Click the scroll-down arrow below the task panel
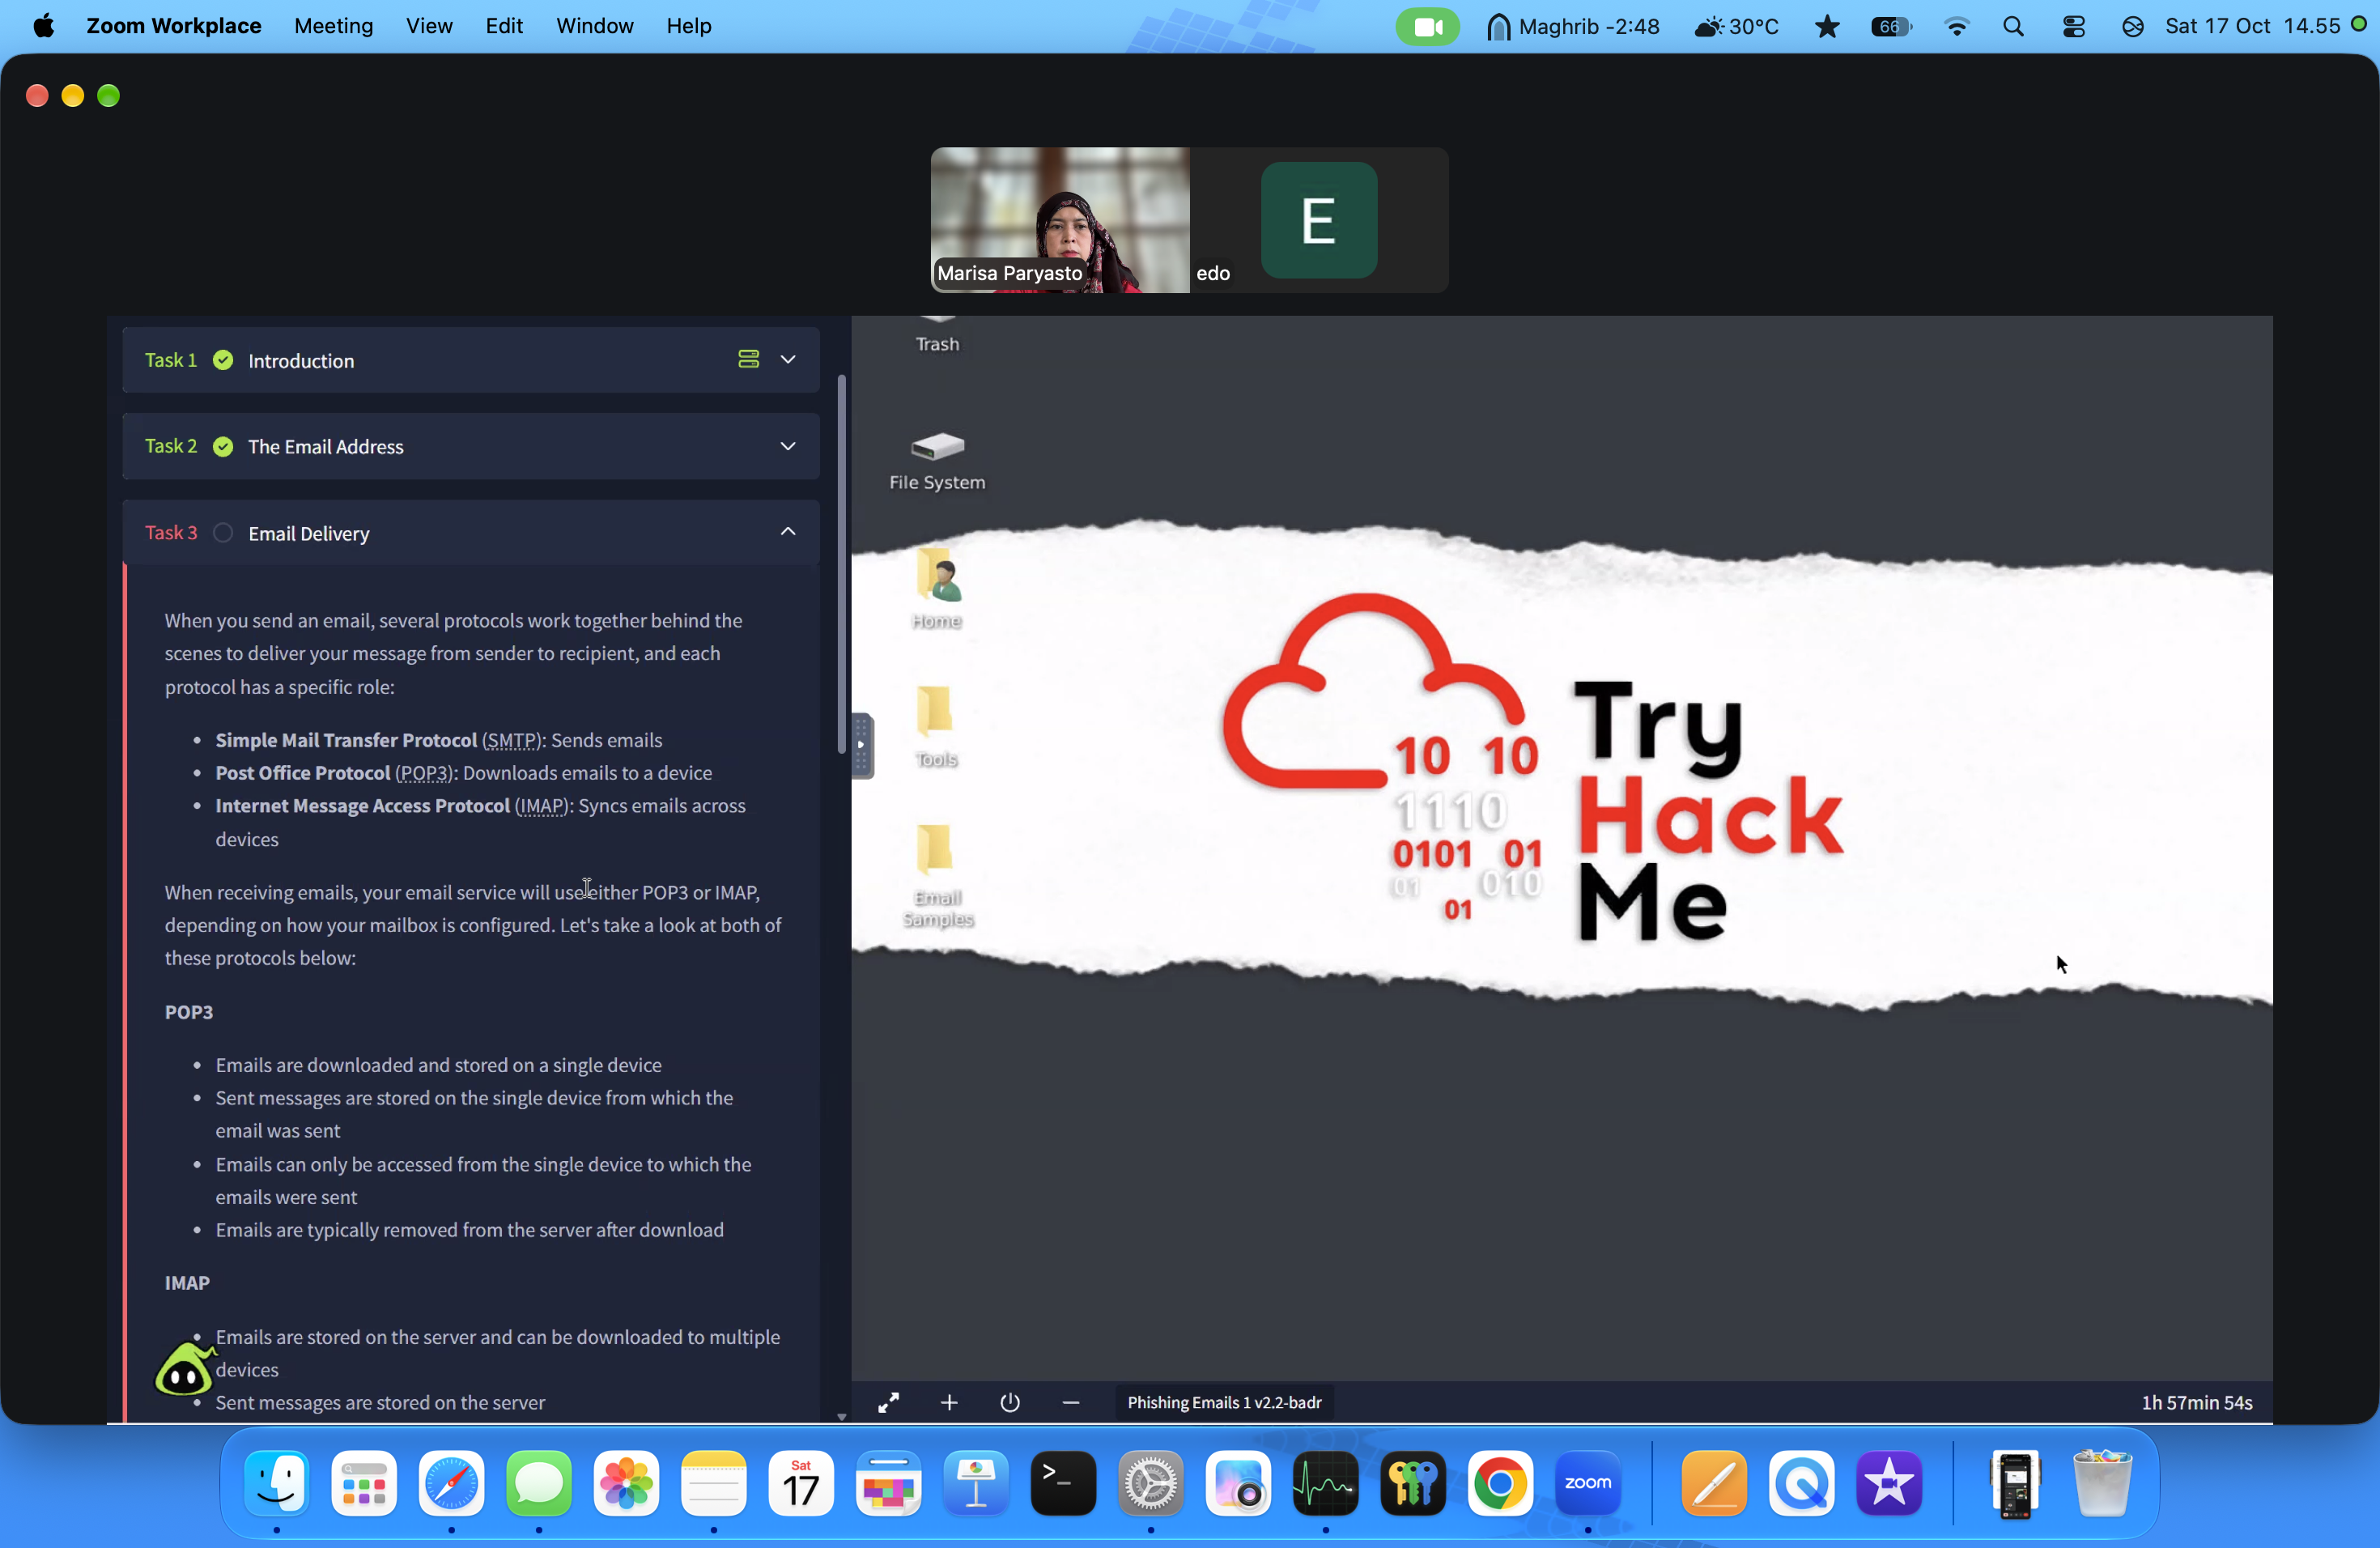The width and height of the screenshot is (2380, 1548). (841, 1417)
